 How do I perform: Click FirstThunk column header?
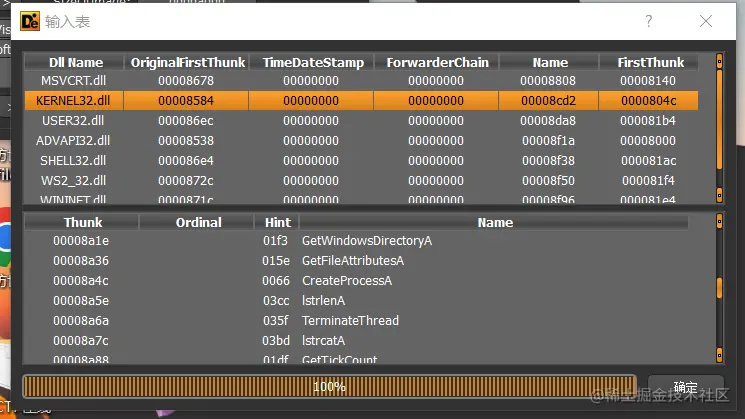tap(649, 62)
